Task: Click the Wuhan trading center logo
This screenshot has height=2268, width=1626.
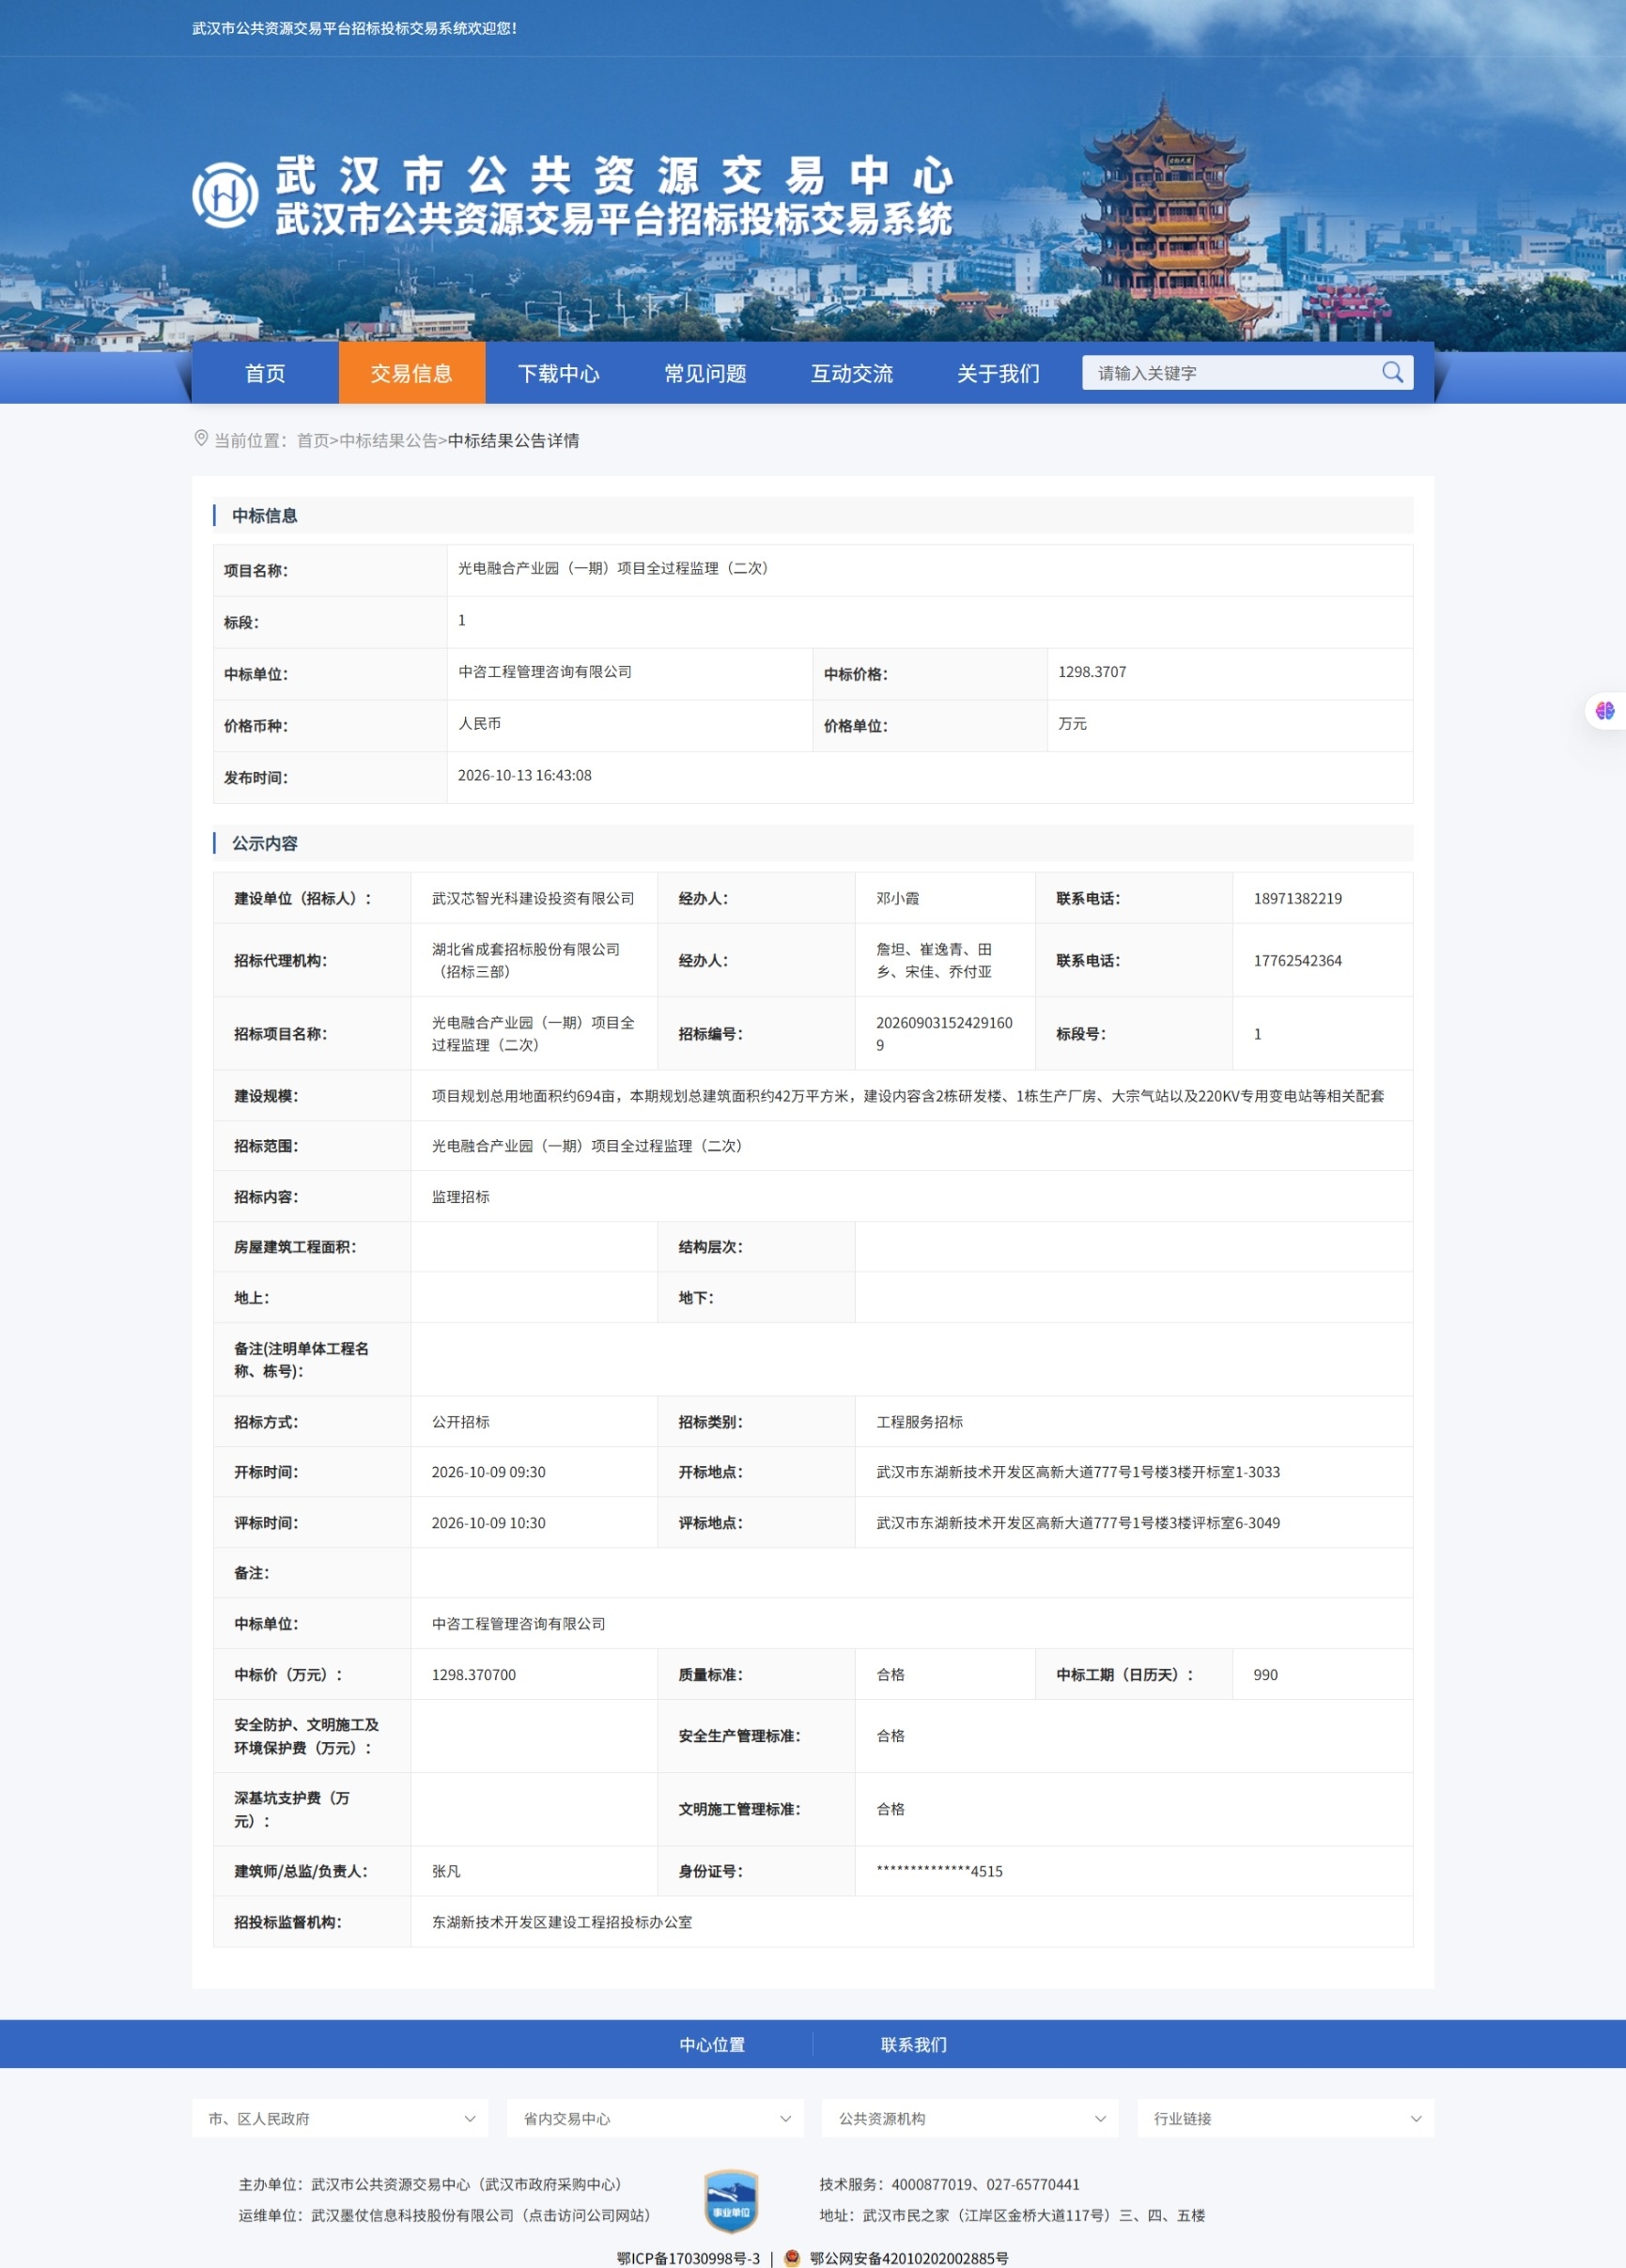Action: pos(225,195)
